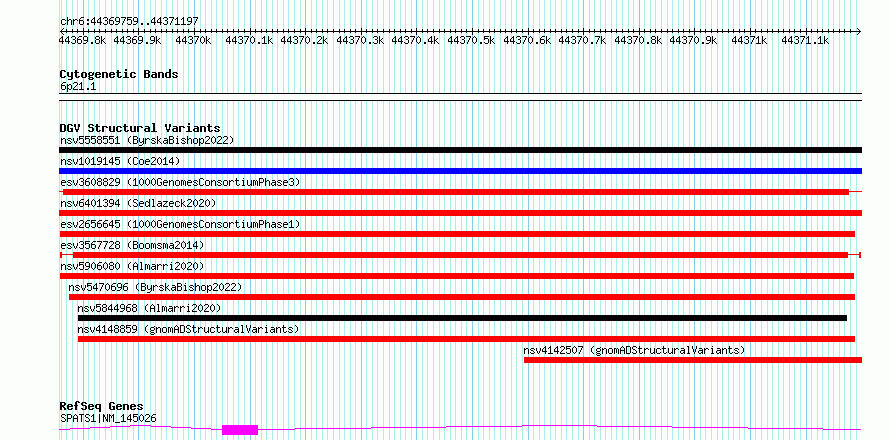Click the 44370.4k ruler tick label
Image resolution: width=890 pixels, height=440 pixels.
(415, 41)
